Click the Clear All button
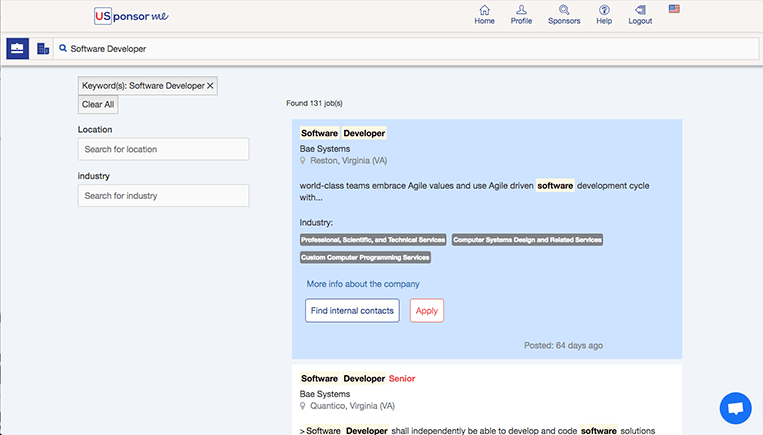This screenshot has width=763, height=435. pyautogui.click(x=98, y=105)
